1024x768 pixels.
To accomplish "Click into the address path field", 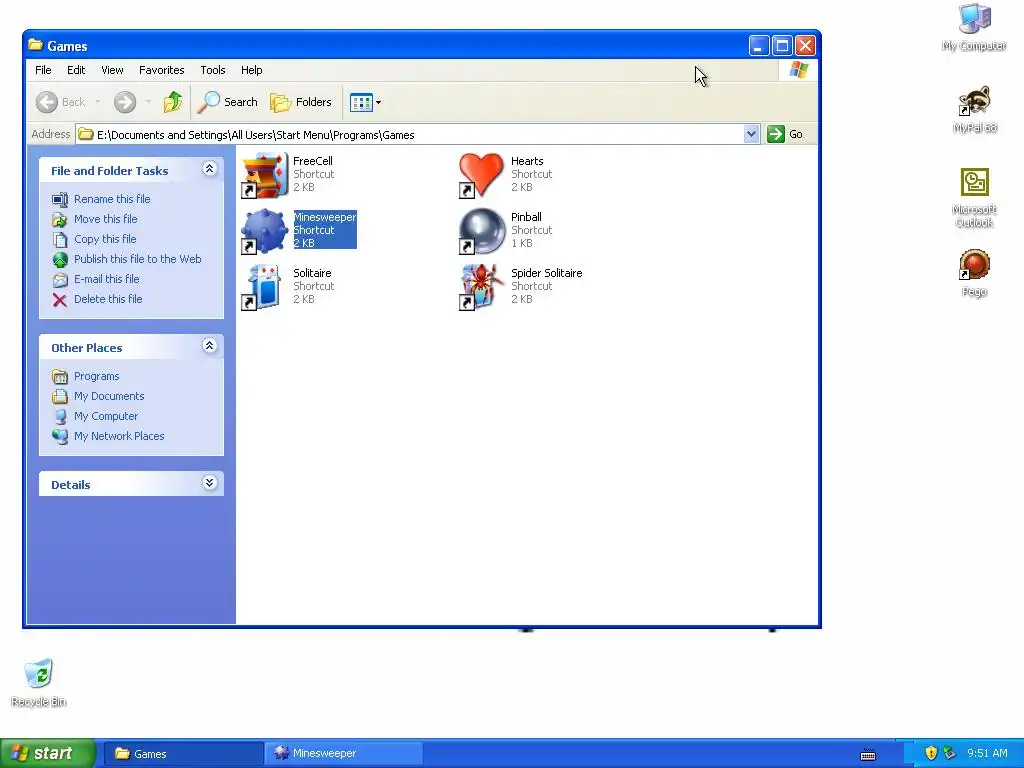I will 410,135.
